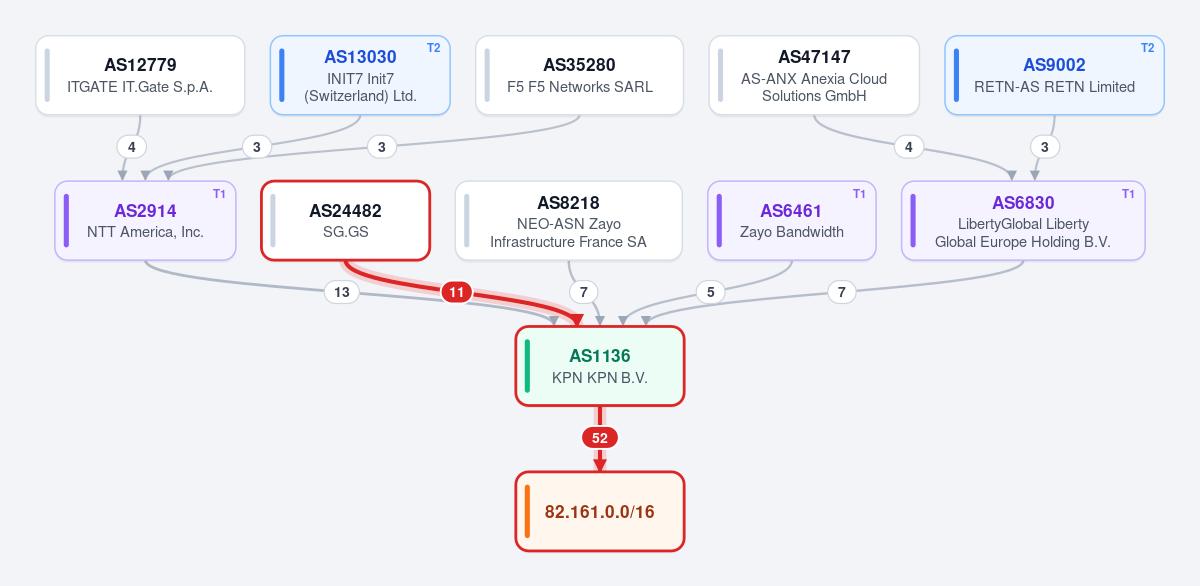Click the T1 badge on AS6830

coord(1128,193)
